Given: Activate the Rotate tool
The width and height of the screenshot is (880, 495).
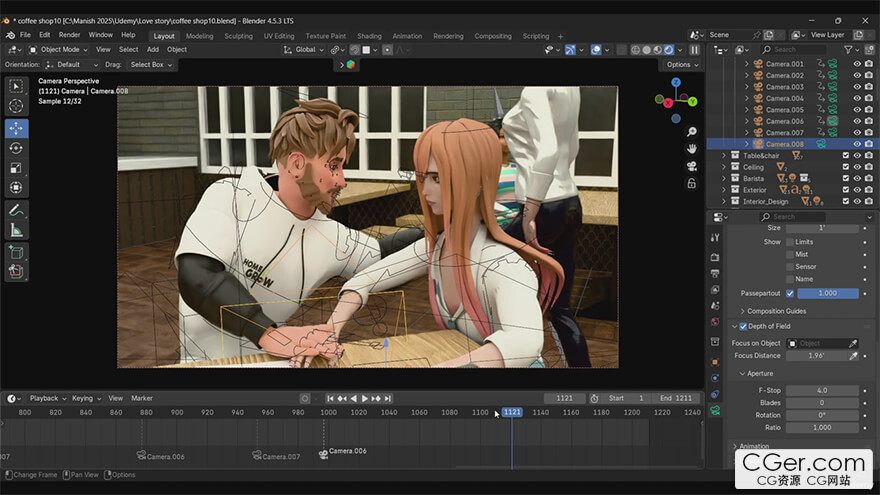Looking at the screenshot, I should [16, 148].
